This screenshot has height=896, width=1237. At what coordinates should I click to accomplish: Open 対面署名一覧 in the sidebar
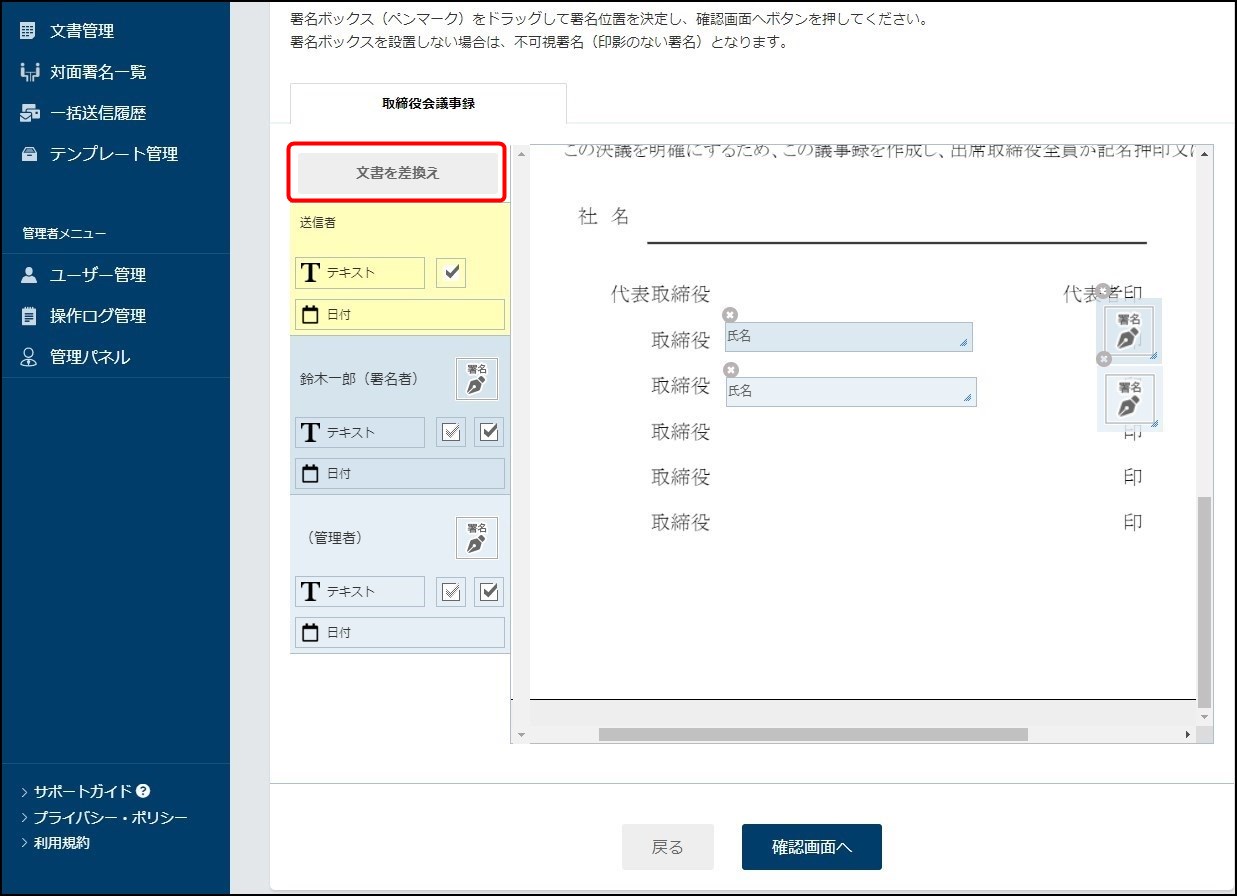tap(98, 72)
